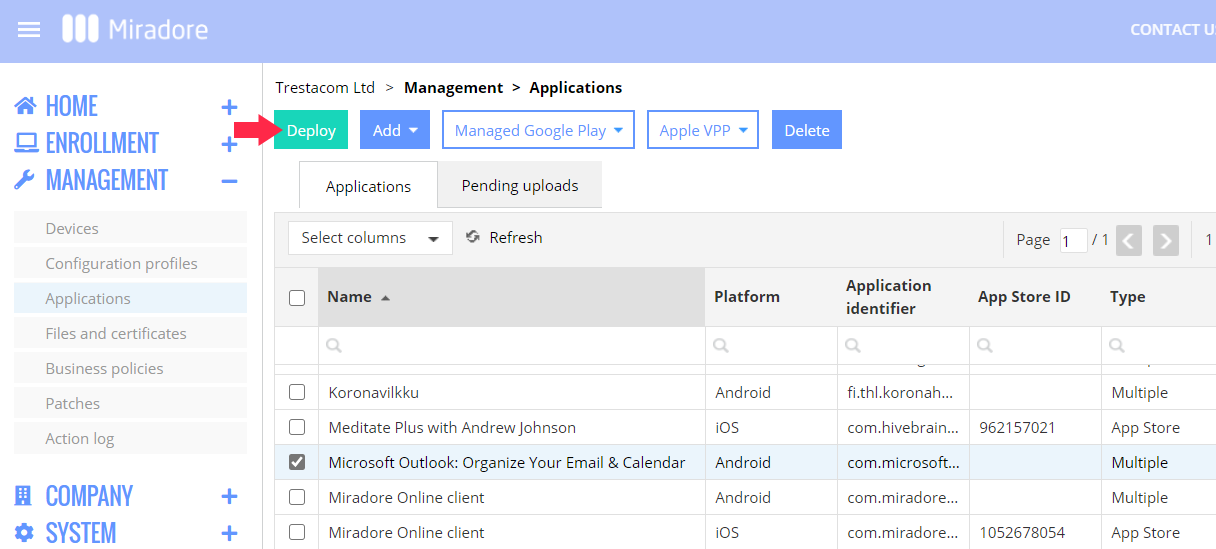The image size is (1216, 549).
Task: Click search icon in Name filter
Action: pos(334,345)
